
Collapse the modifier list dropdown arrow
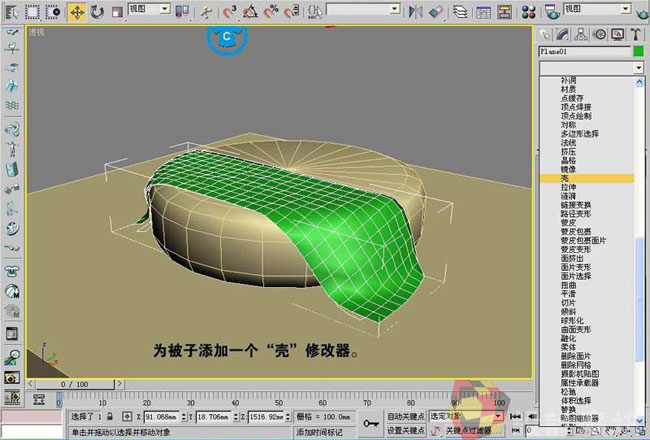coord(638,68)
